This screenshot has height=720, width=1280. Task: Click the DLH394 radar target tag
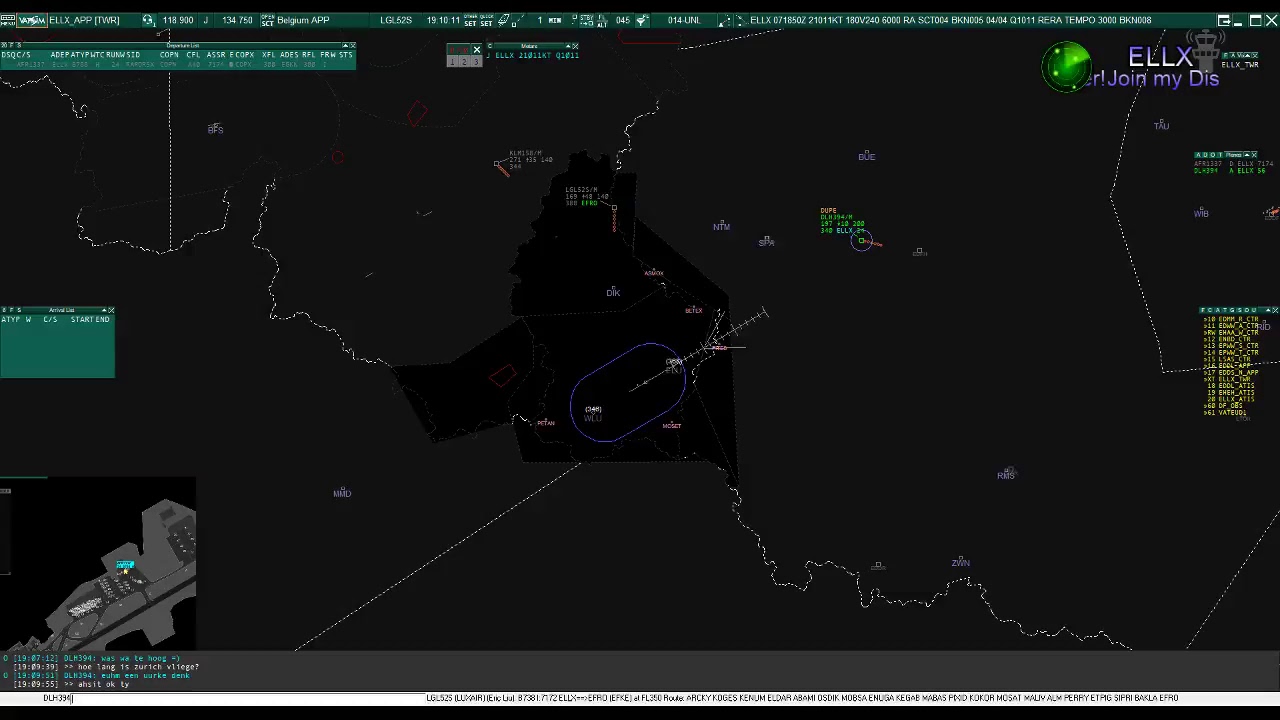pyautogui.click(x=842, y=222)
